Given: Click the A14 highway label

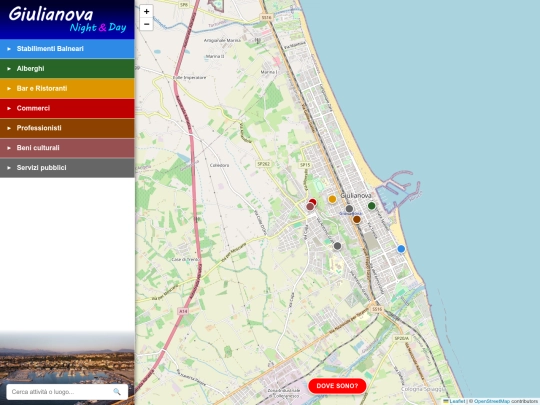Looking at the screenshot, I should [x=183, y=311].
